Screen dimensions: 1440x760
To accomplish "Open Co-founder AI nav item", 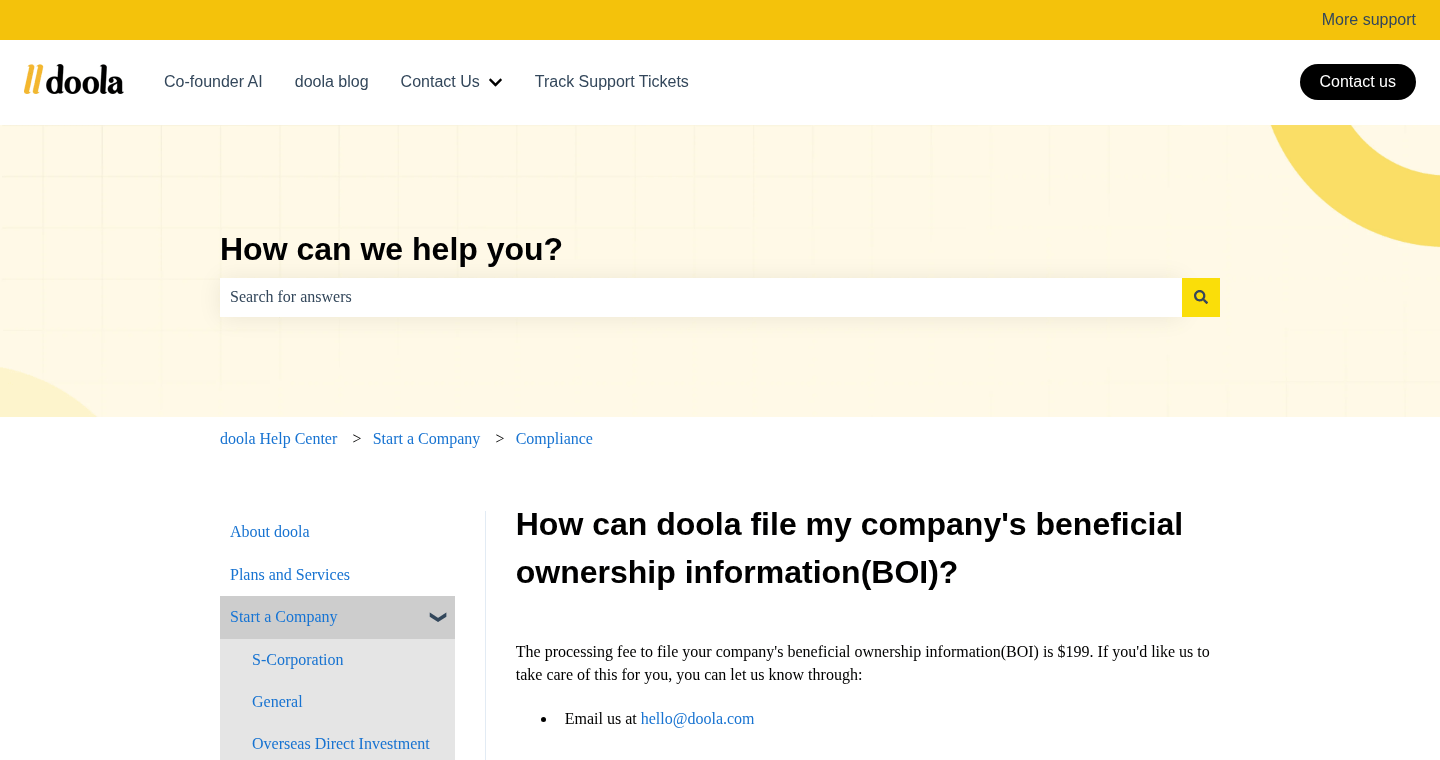I will point(213,82).
